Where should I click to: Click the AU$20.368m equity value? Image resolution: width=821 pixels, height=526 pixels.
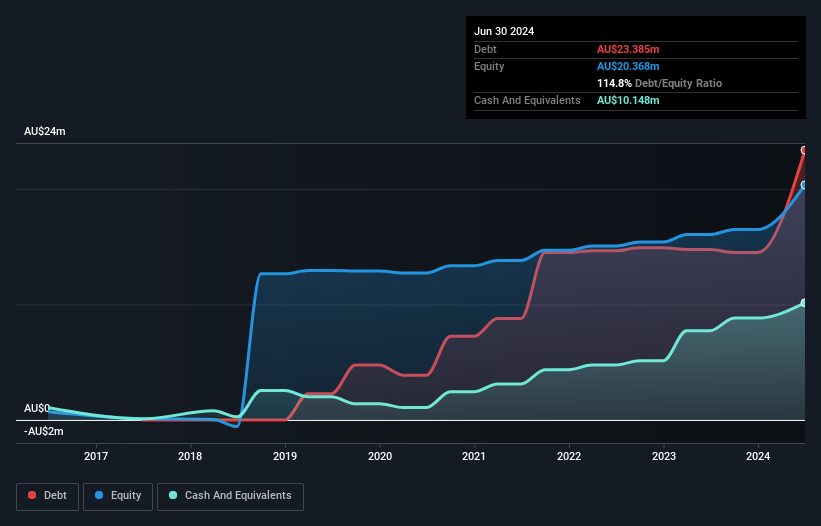click(628, 66)
